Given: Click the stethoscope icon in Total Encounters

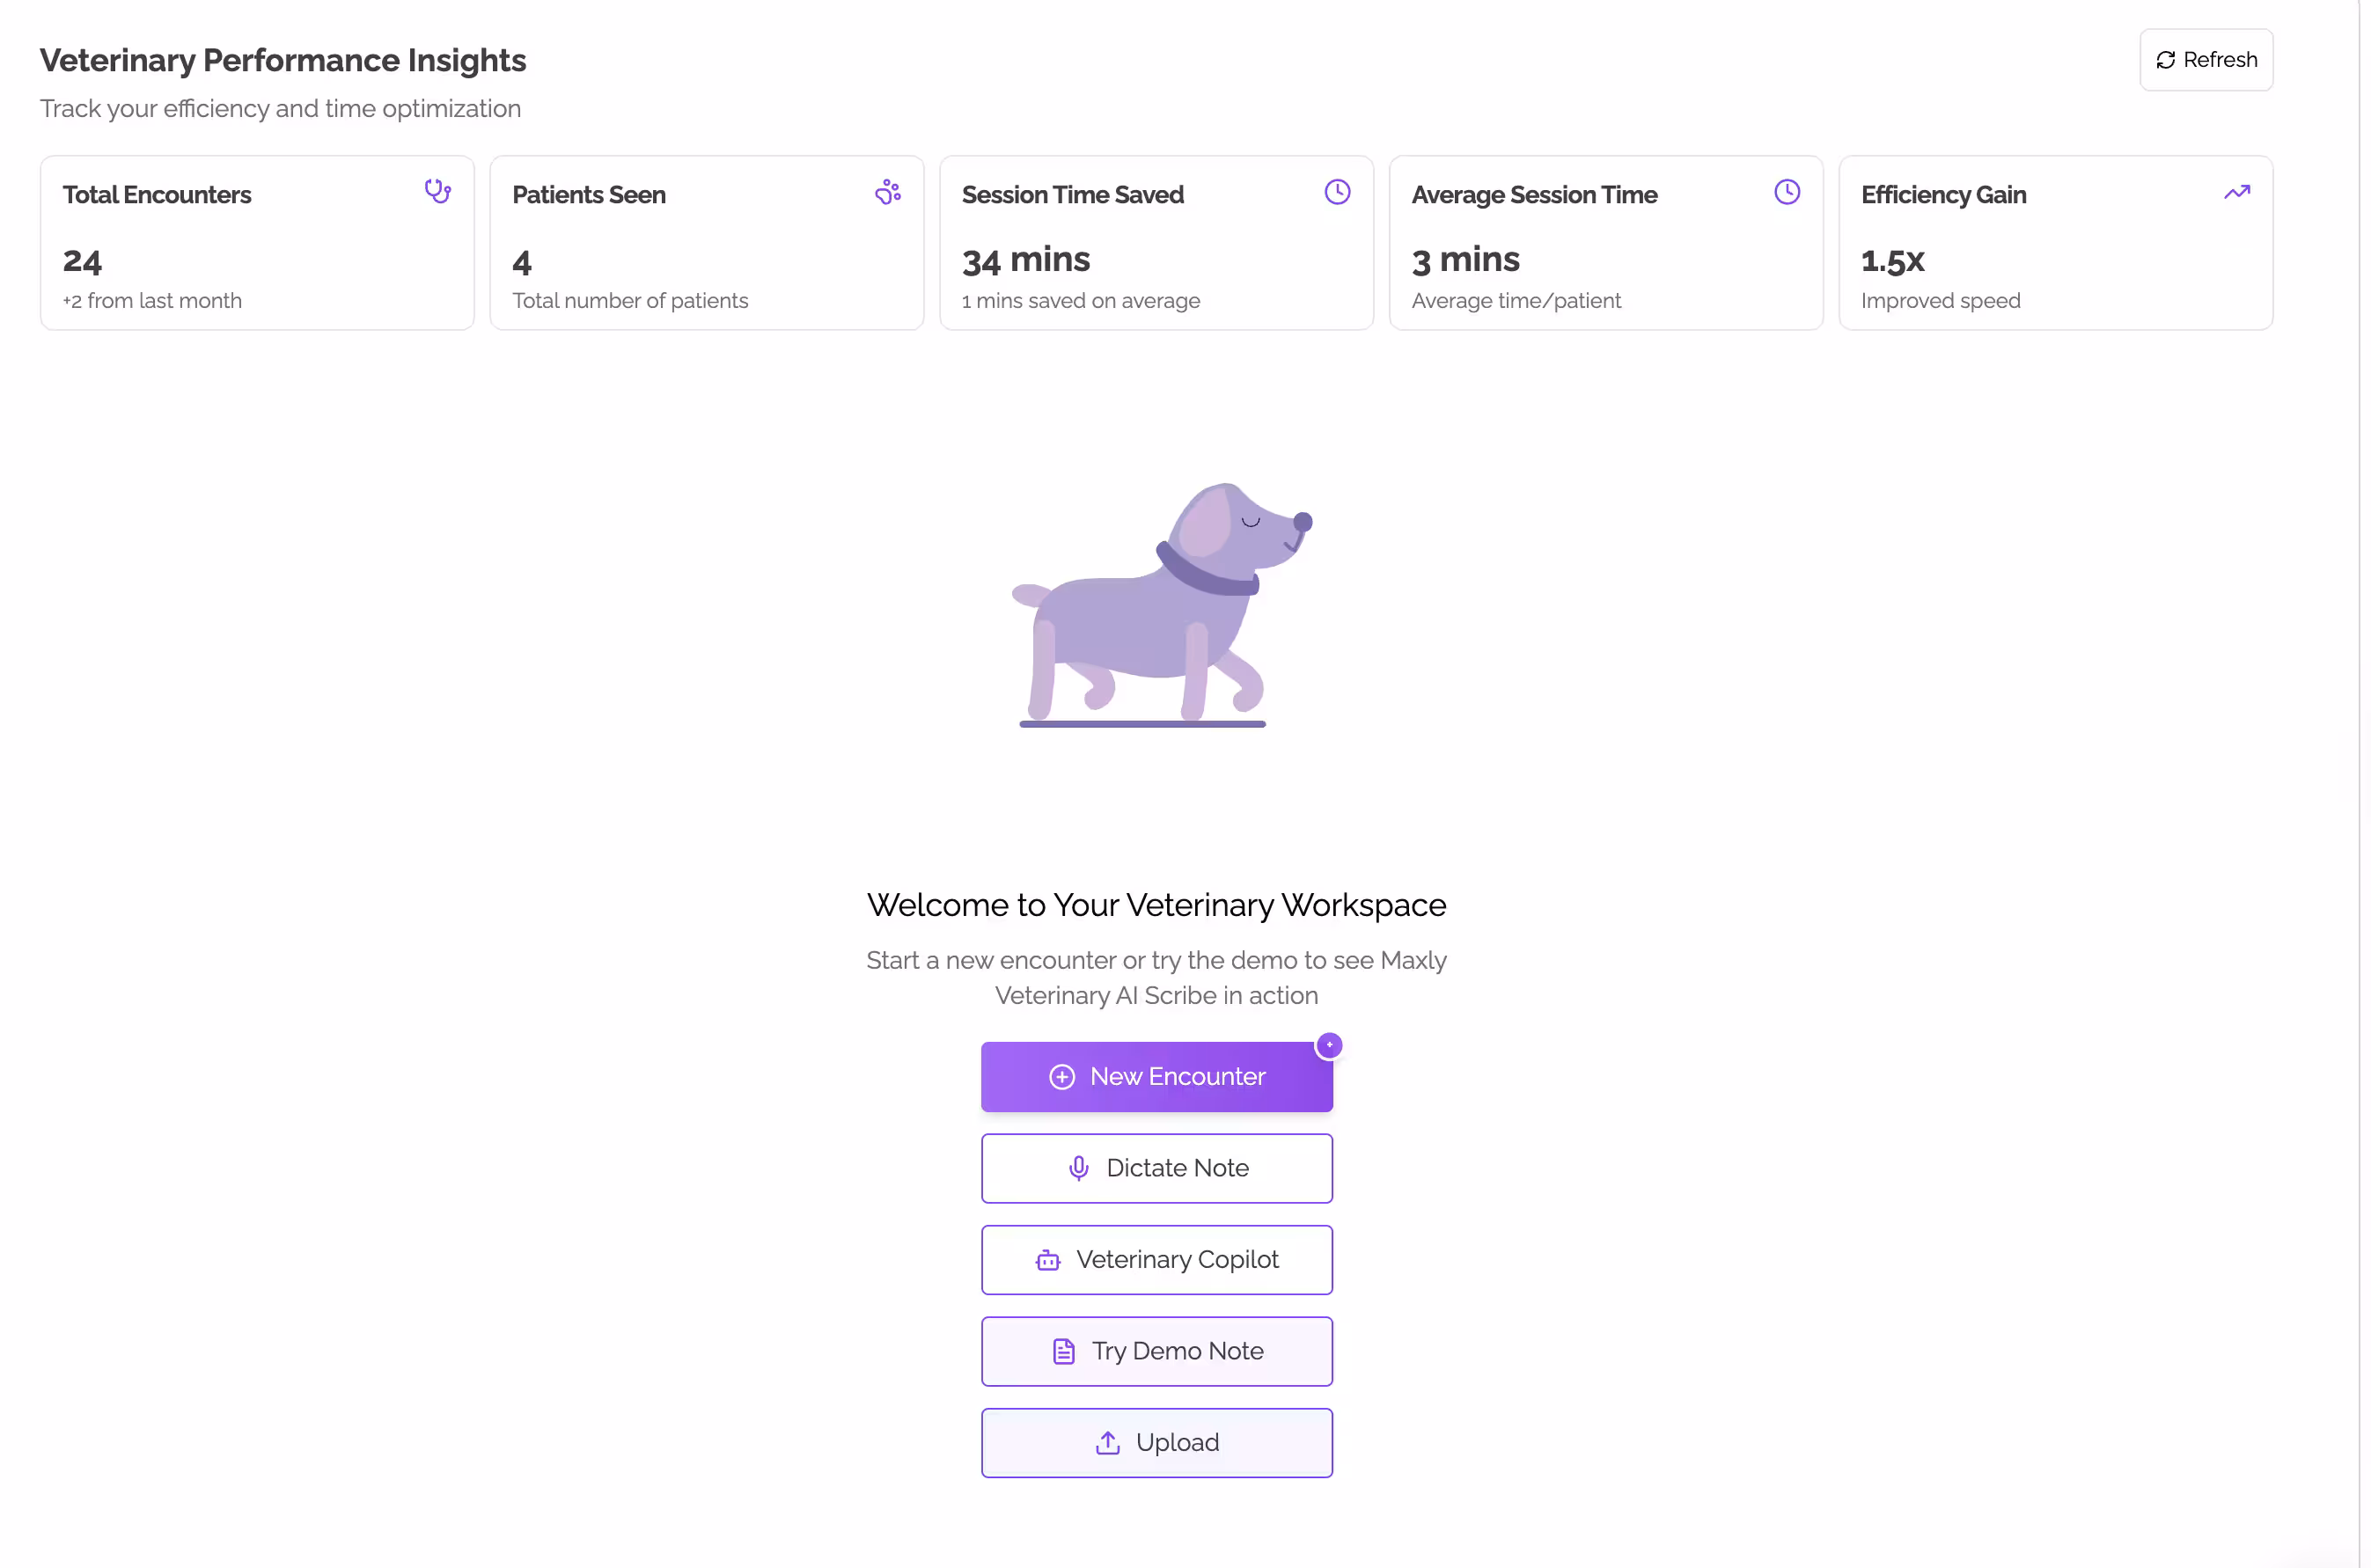Looking at the screenshot, I should click(437, 191).
